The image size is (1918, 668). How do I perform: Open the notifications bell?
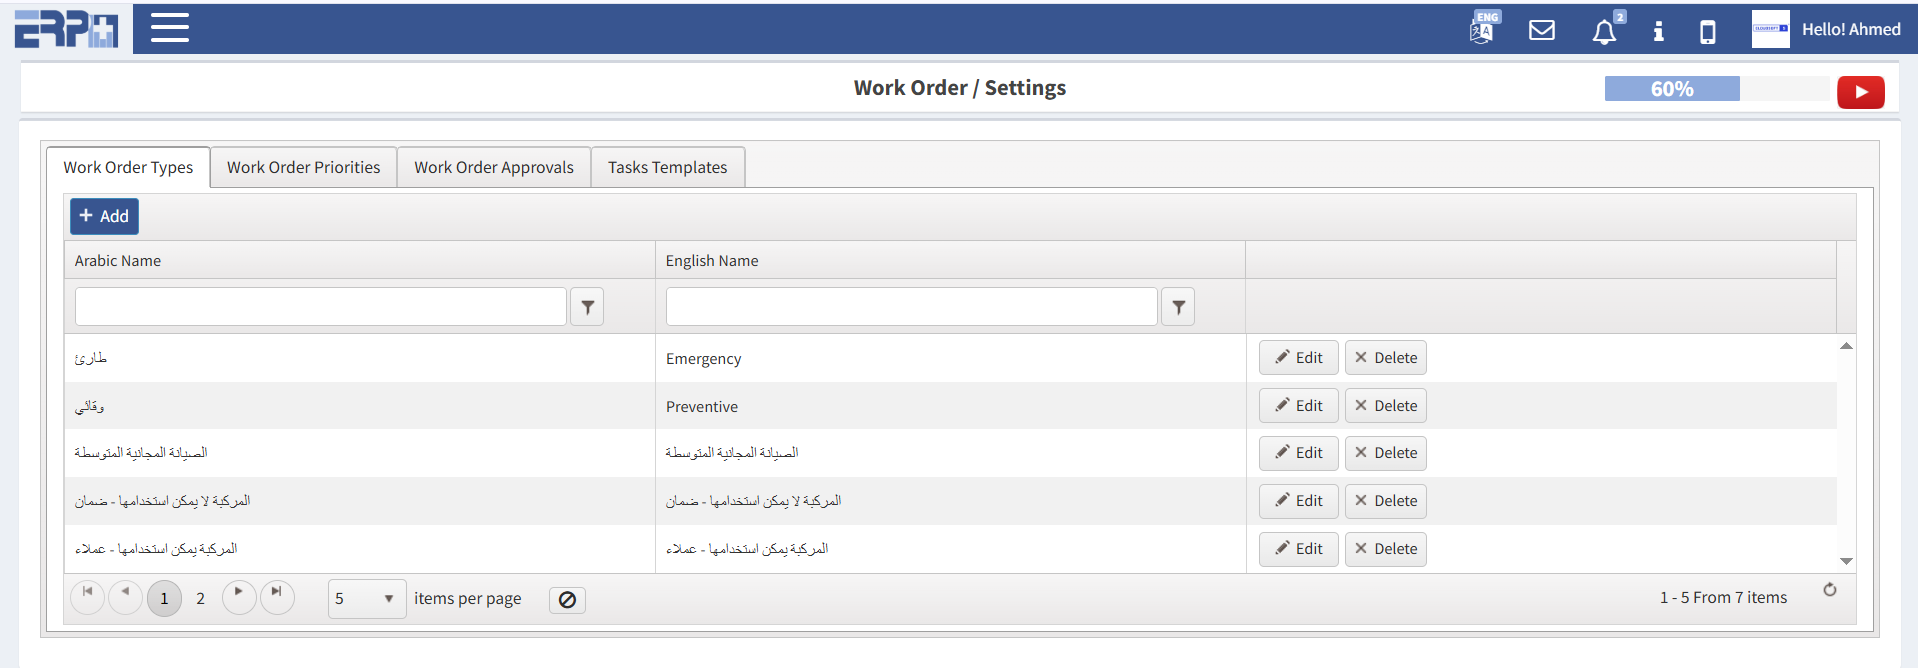tap(1604, 32)
